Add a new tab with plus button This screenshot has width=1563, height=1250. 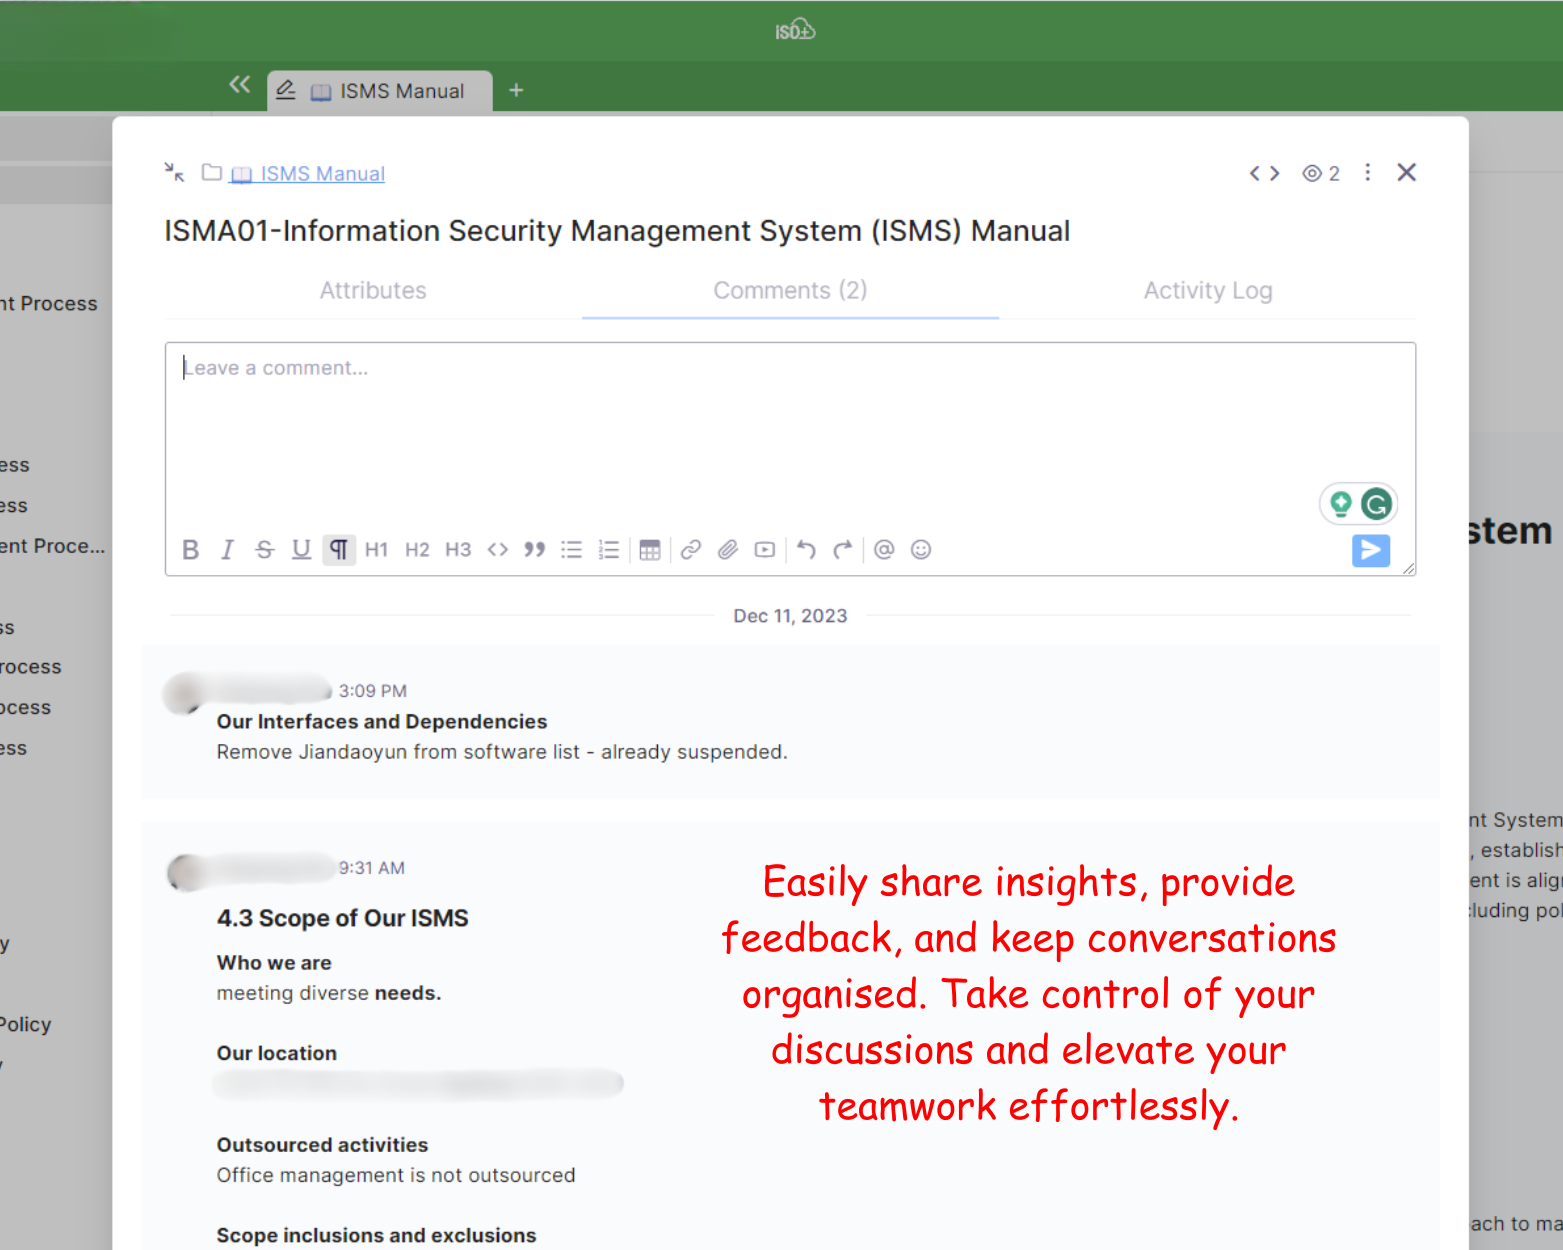(x=516, y=91)
